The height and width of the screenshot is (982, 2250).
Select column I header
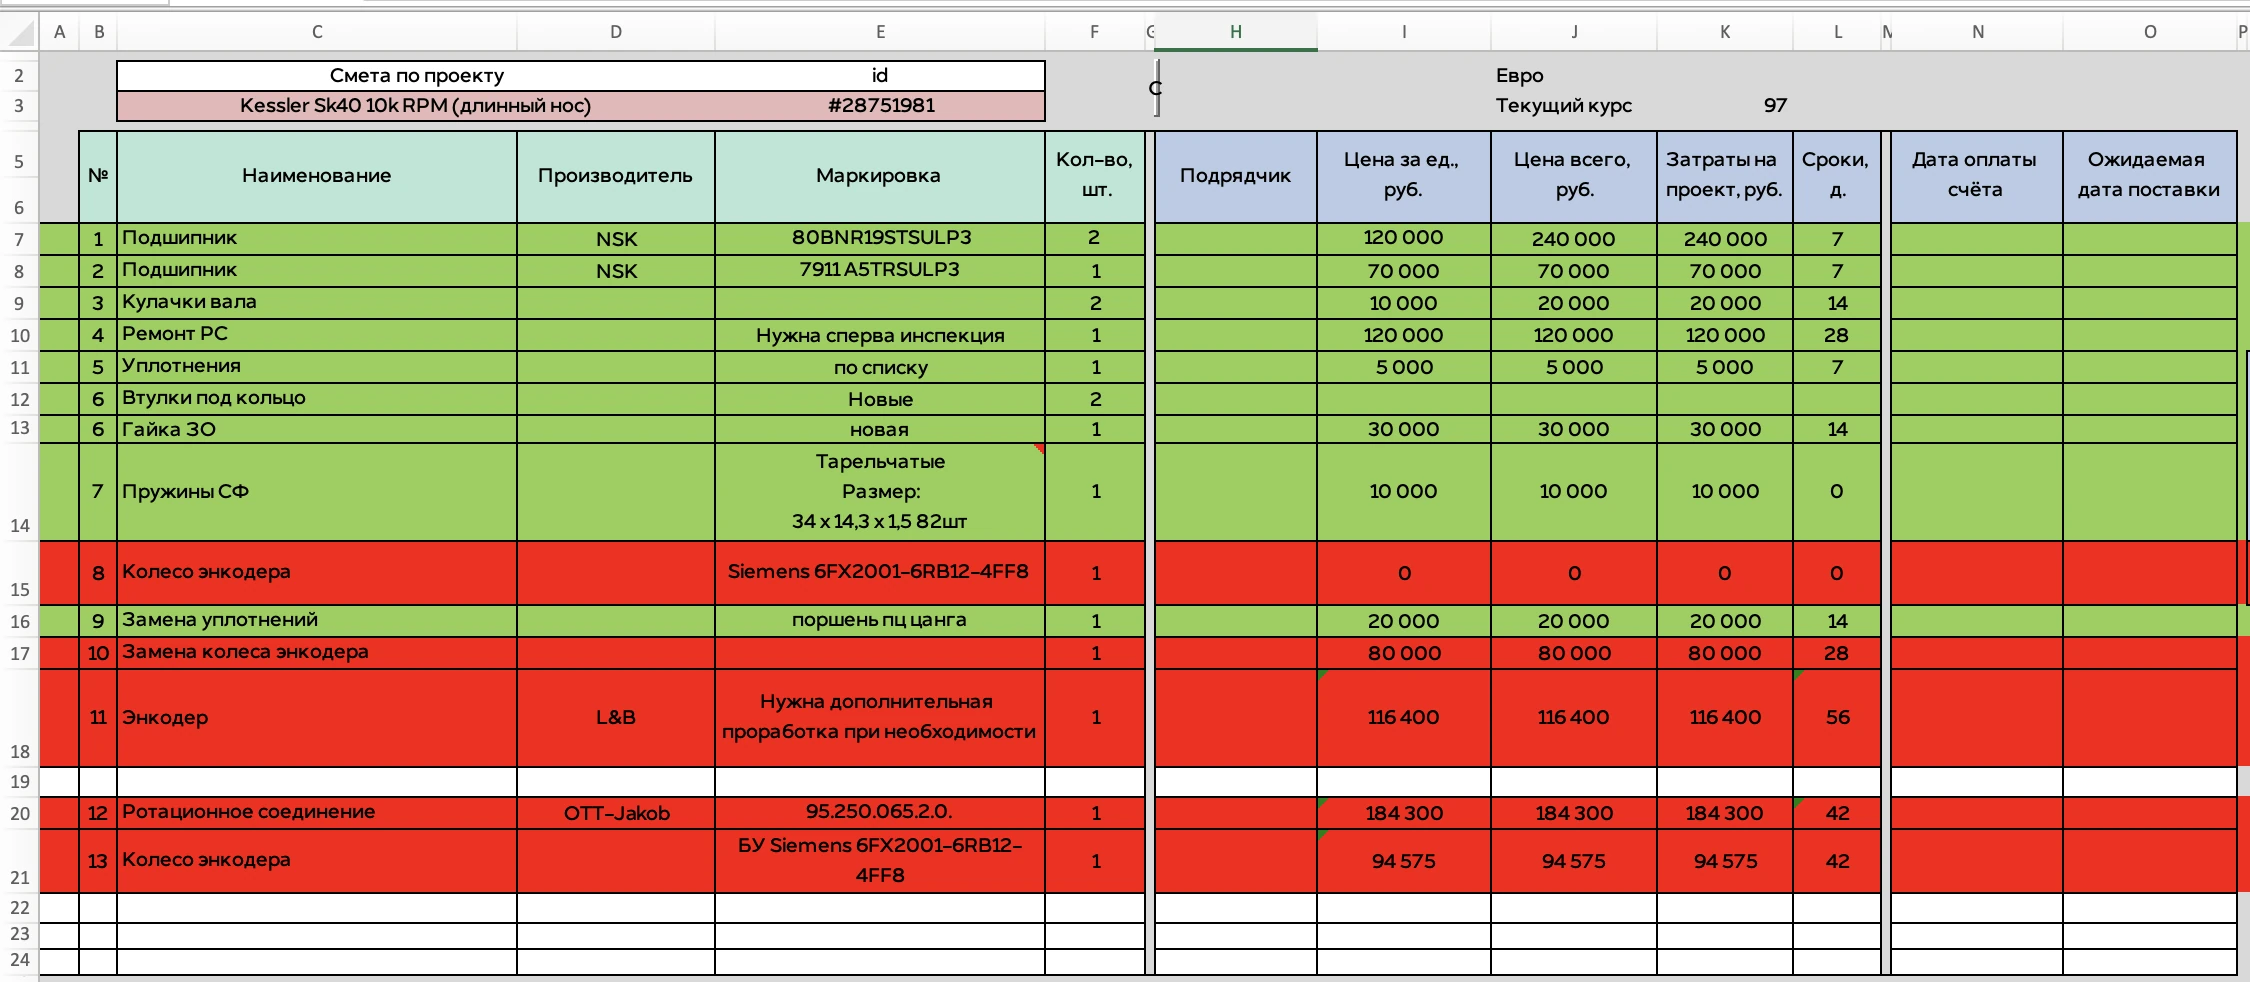click(x=1404, y=32)
